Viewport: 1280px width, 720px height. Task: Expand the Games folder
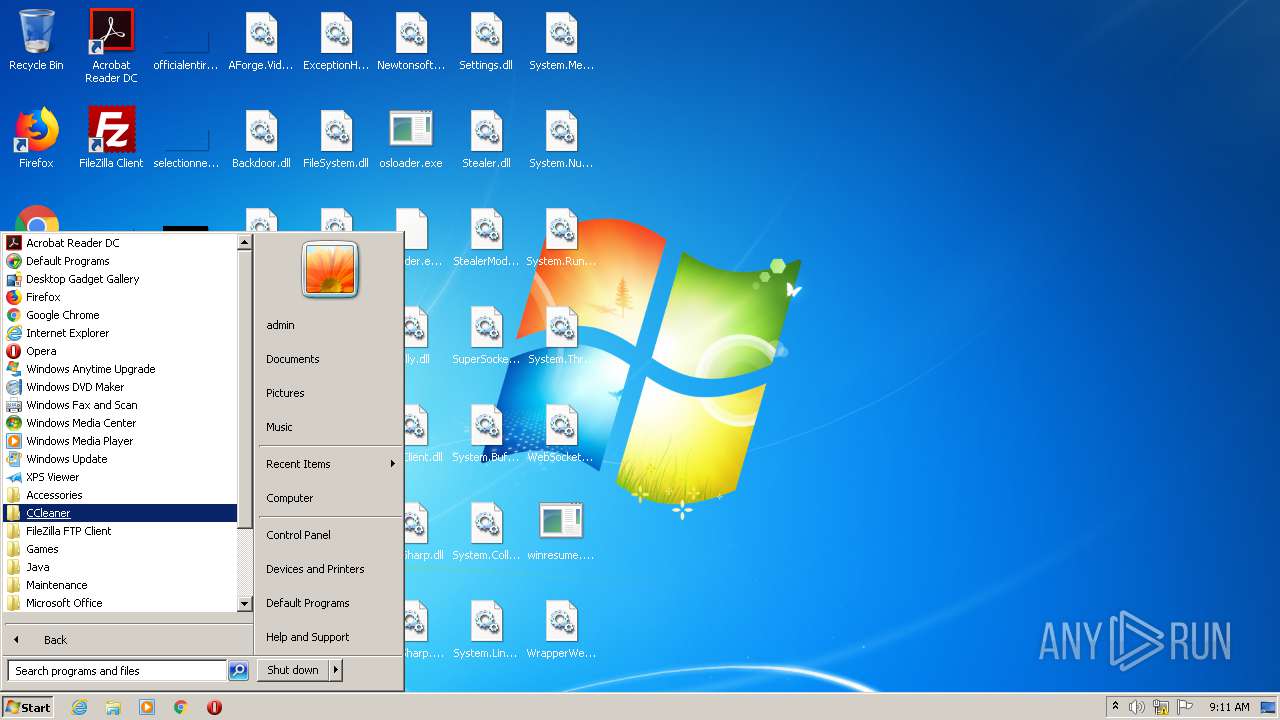point(121,549)
